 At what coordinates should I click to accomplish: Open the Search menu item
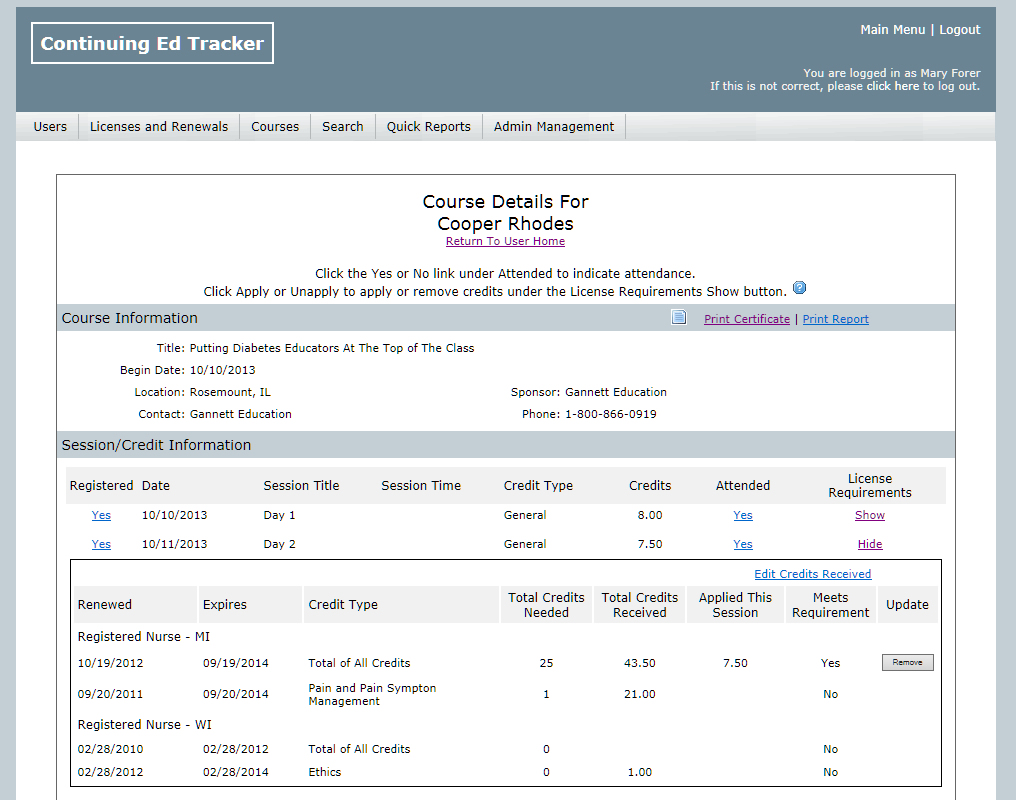click(342, 127)
